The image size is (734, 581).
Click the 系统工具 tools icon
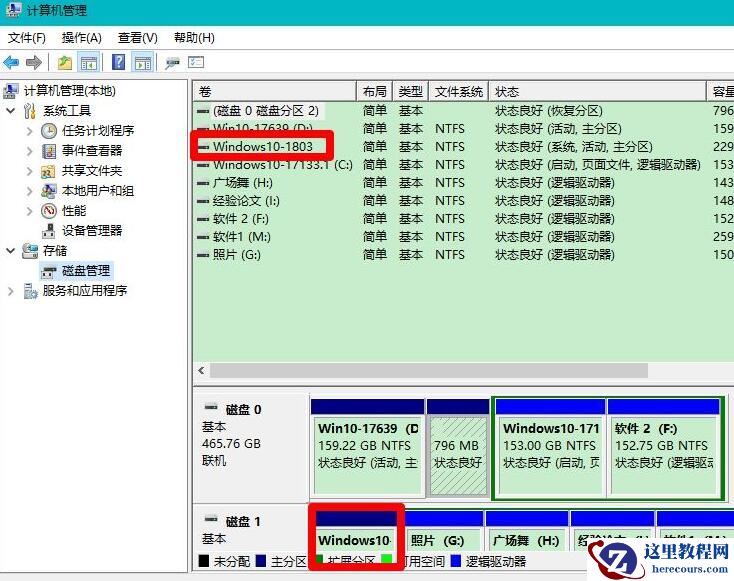click(29, 111)
